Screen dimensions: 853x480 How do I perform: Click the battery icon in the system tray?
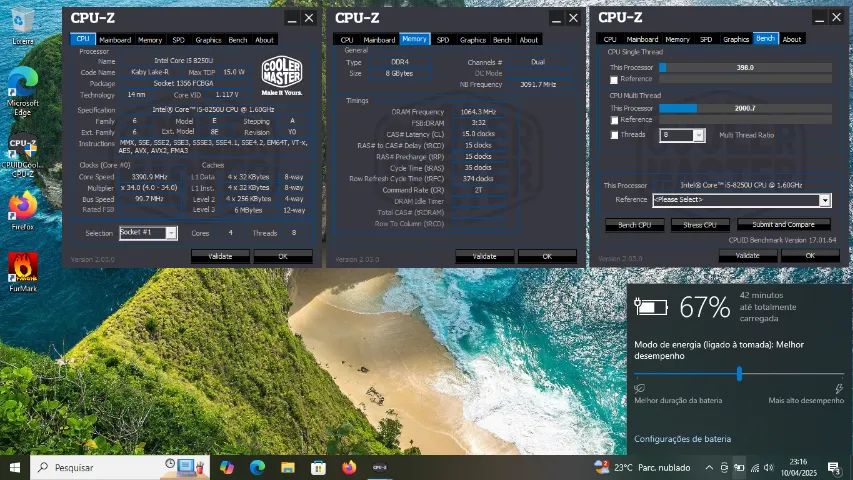point(739,467)
